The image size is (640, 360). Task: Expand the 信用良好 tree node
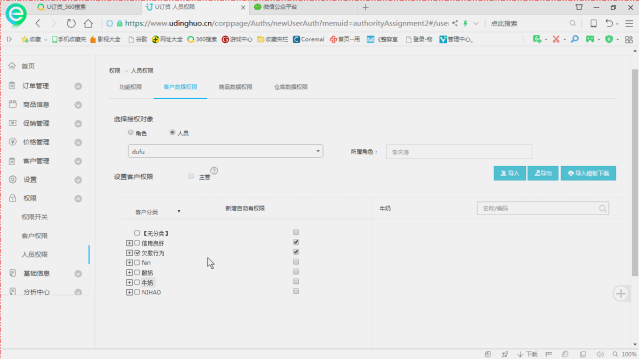[x=129, y=243]
